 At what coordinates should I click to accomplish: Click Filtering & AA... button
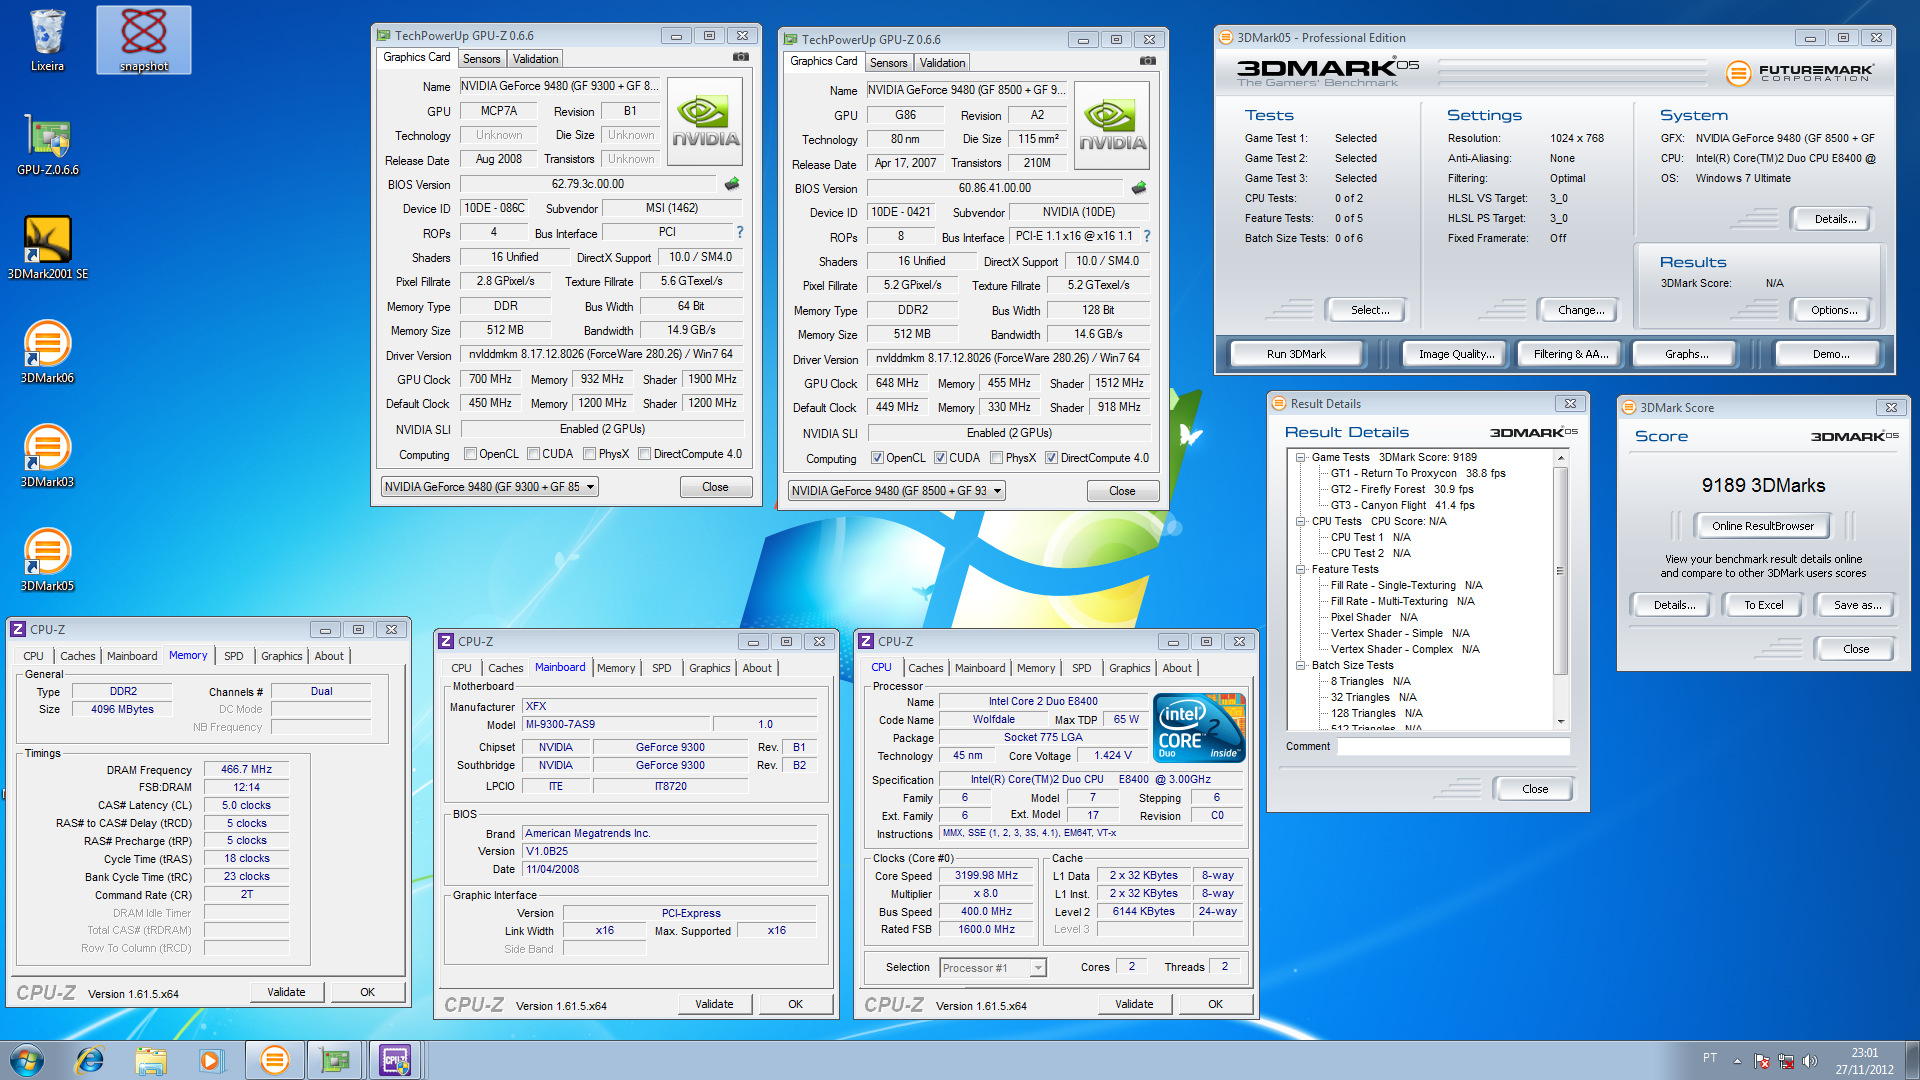[x=1571, y=354]
